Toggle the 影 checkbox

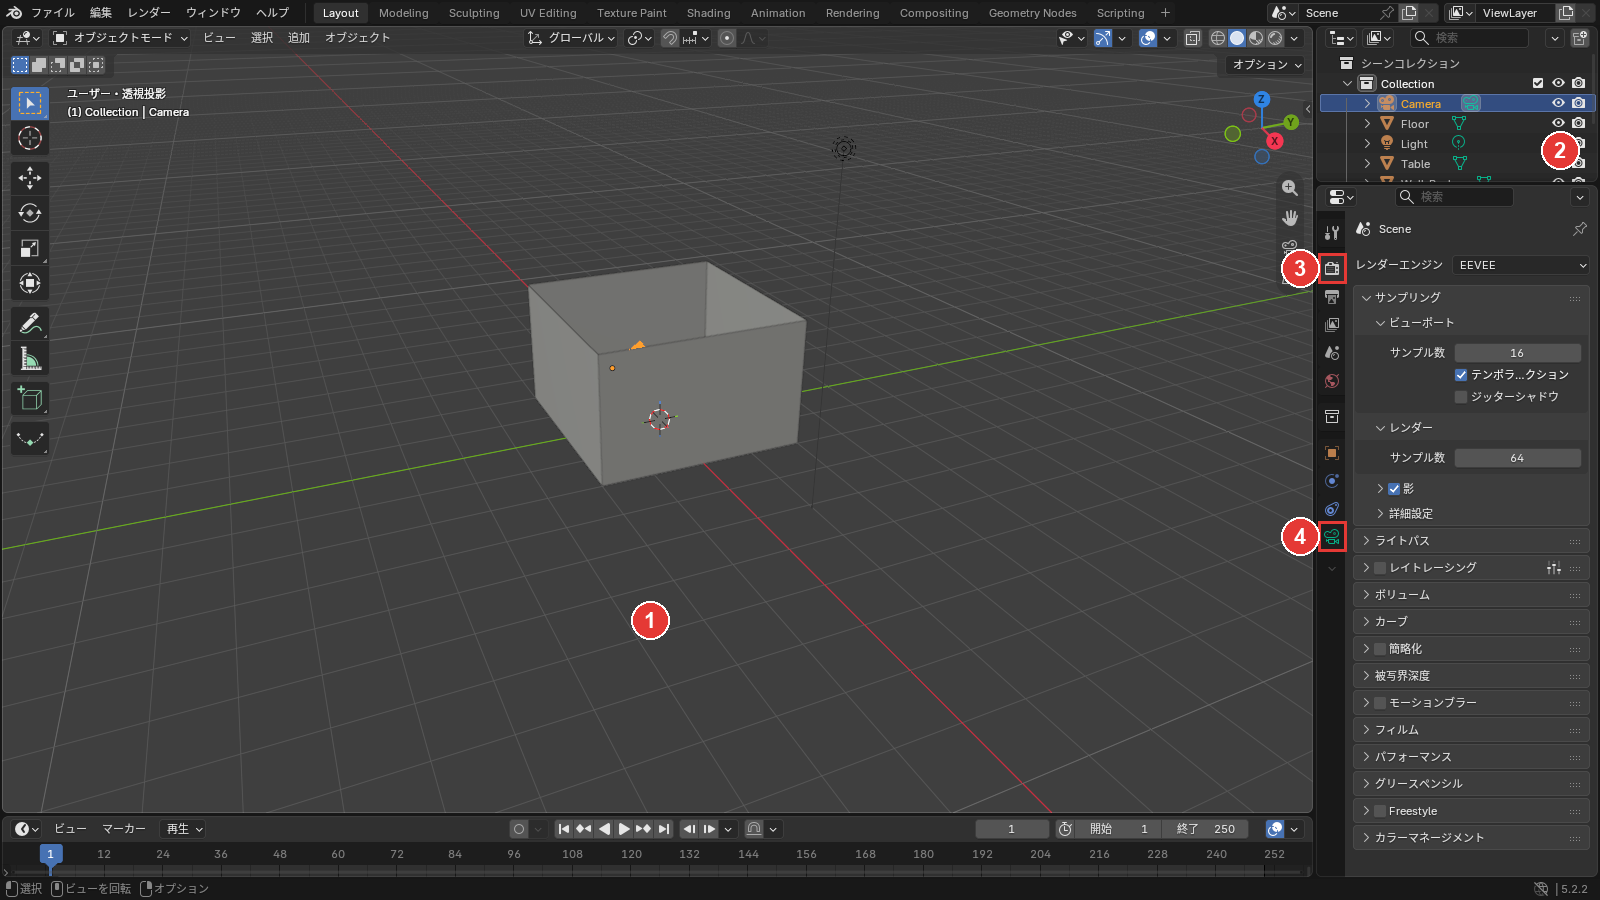[1394, 489]
